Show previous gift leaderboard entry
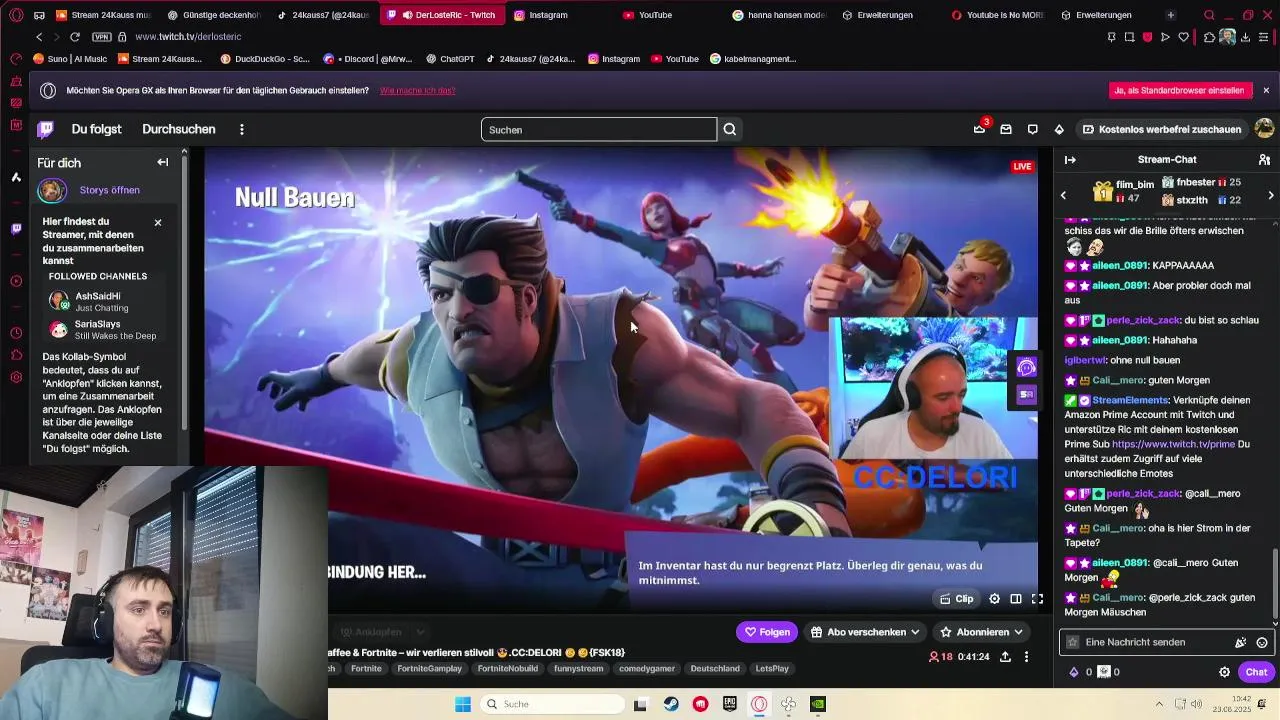 (1063, 195)
